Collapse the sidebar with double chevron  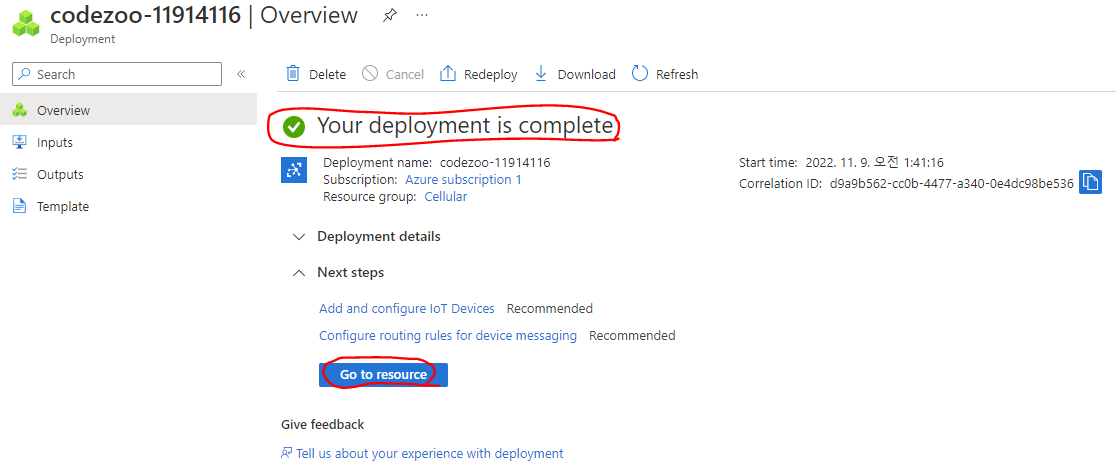click(x=241, y=74)
